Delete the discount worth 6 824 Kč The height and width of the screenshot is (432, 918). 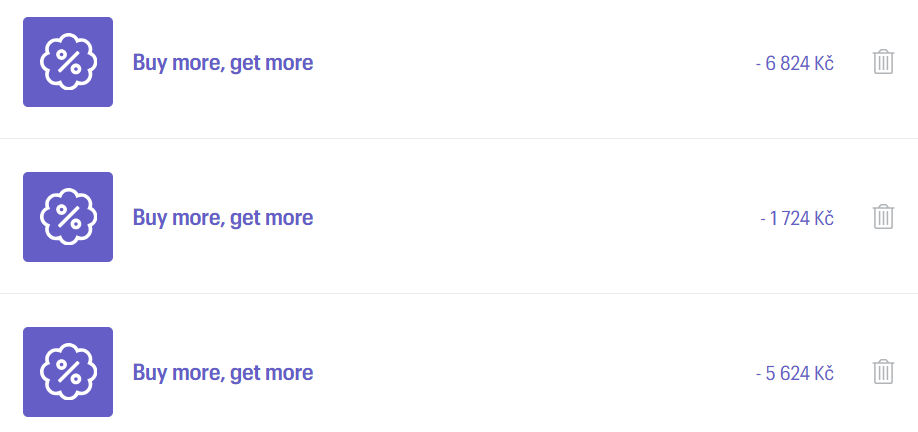click(x=883, y=62)
